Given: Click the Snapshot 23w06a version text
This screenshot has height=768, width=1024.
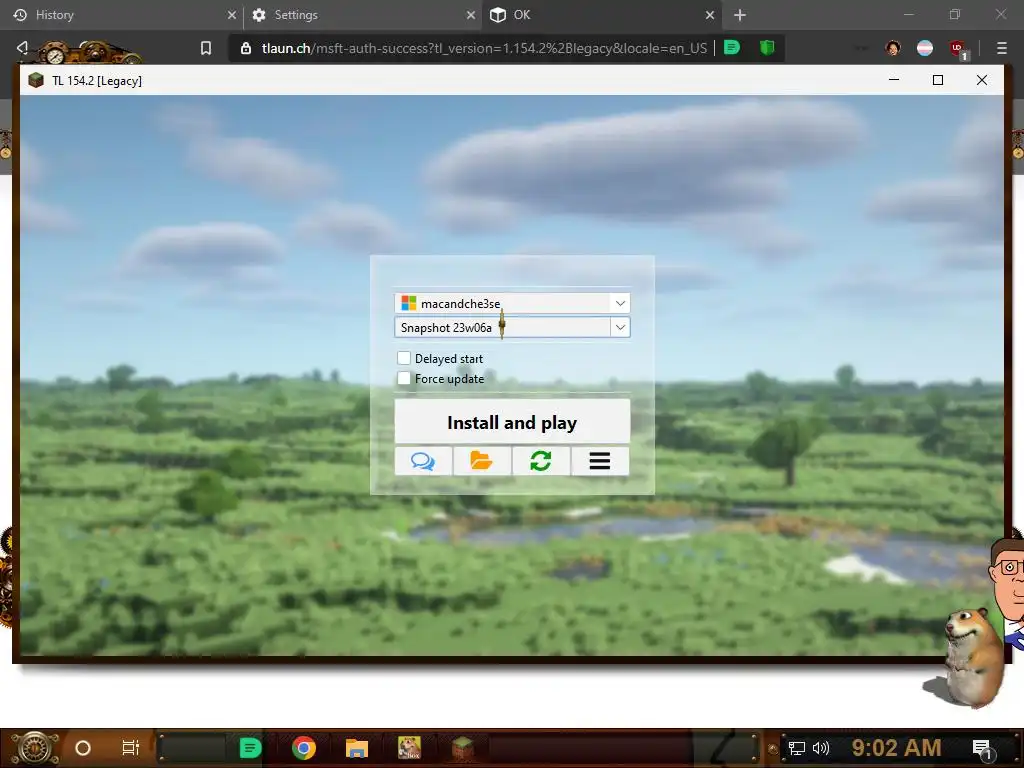Looking at the screenshot, I should pos(446,328).
